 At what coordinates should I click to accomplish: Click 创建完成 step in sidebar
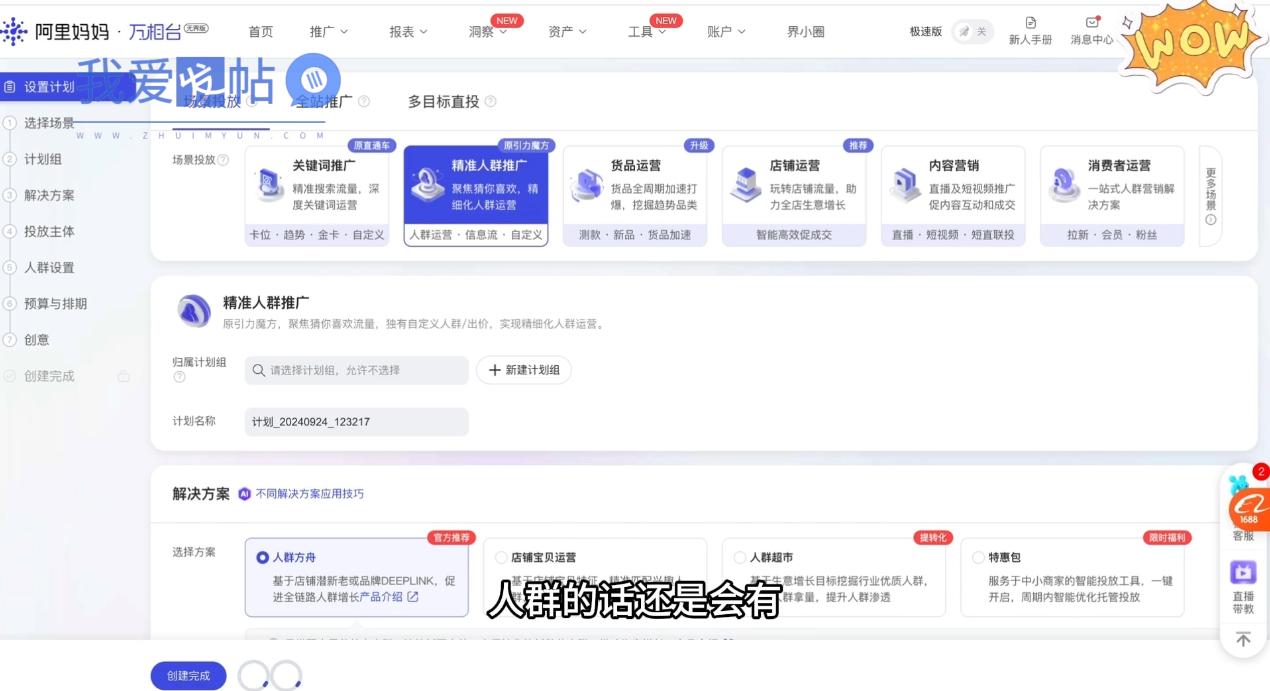(49, 376)
